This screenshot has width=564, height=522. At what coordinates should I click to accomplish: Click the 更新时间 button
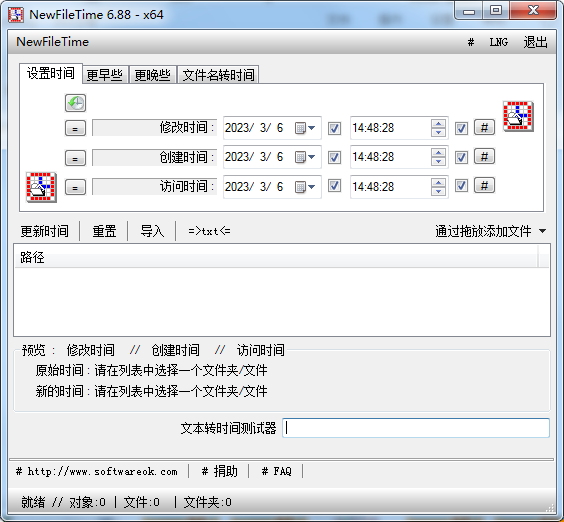(x=45, y=231)
